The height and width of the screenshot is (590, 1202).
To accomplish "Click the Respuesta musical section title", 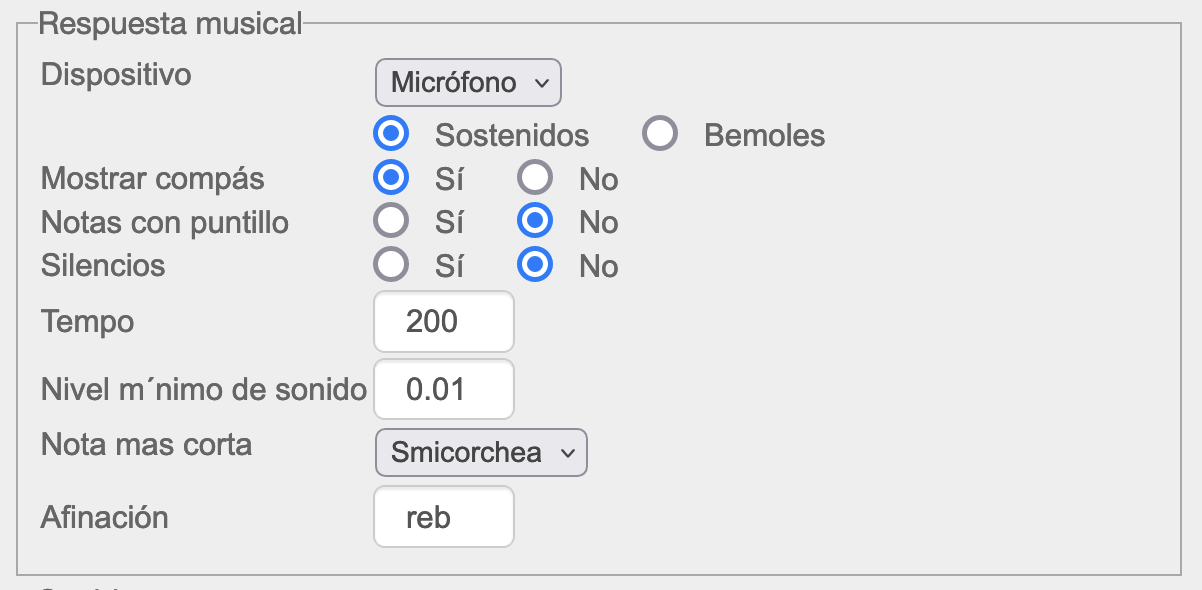I will click(x=170, y=24).
